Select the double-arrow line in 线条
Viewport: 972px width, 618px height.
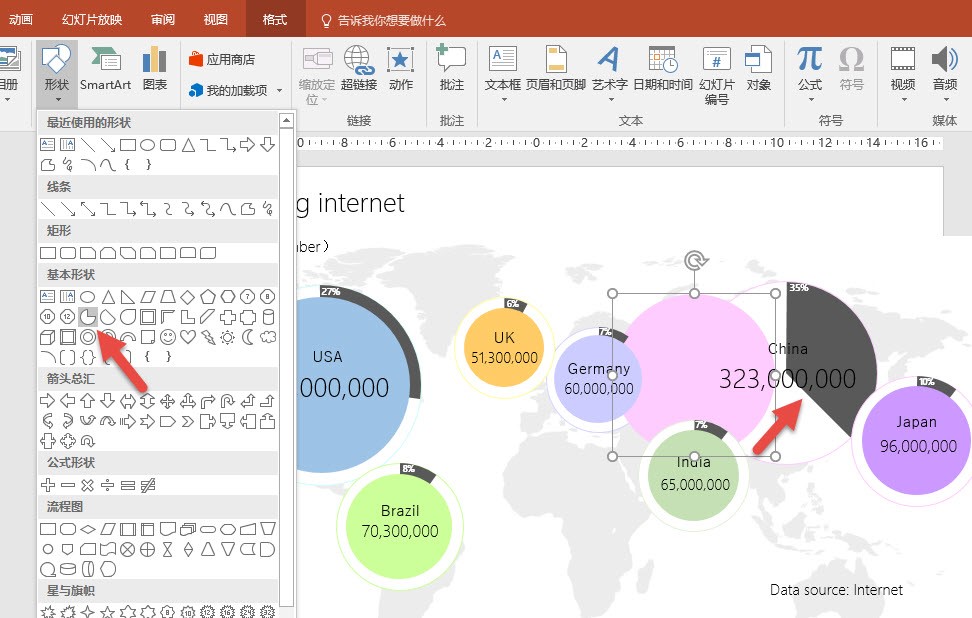point(88,209)
